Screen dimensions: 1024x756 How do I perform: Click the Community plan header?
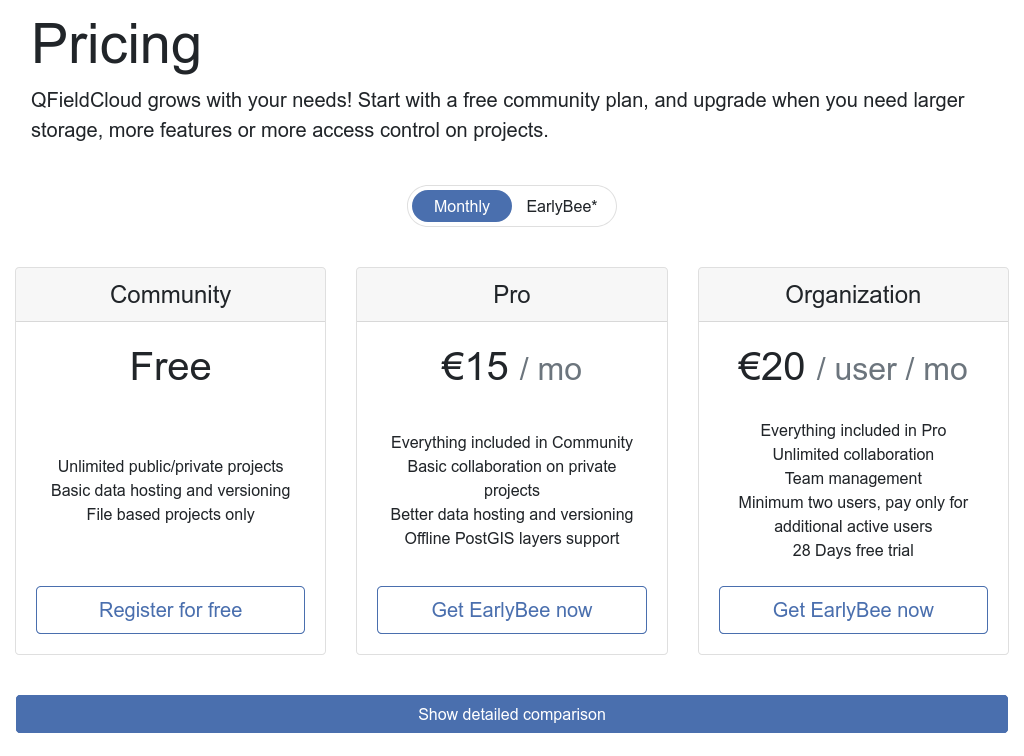170,294
